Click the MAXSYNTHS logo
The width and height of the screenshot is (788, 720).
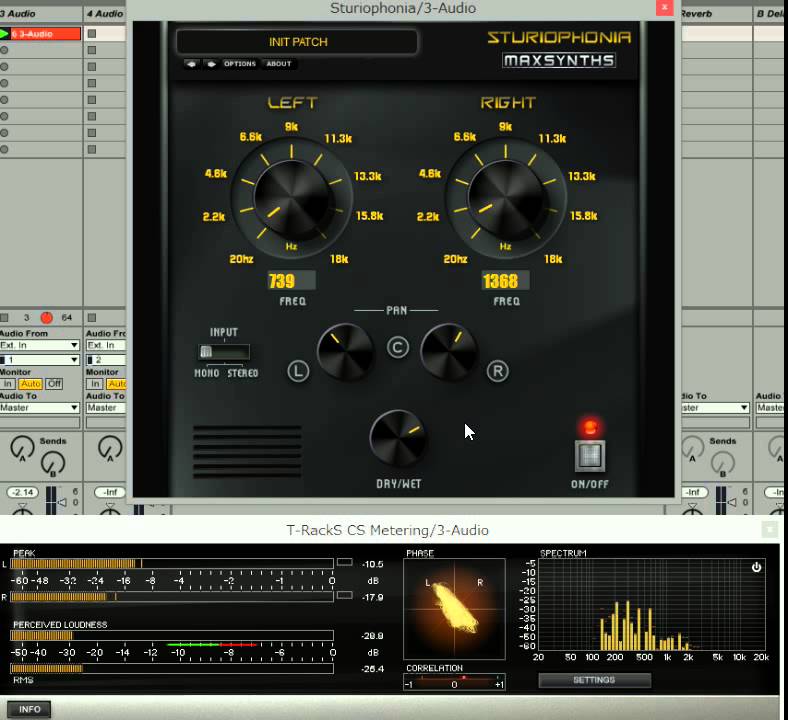[x=559, y=61]
